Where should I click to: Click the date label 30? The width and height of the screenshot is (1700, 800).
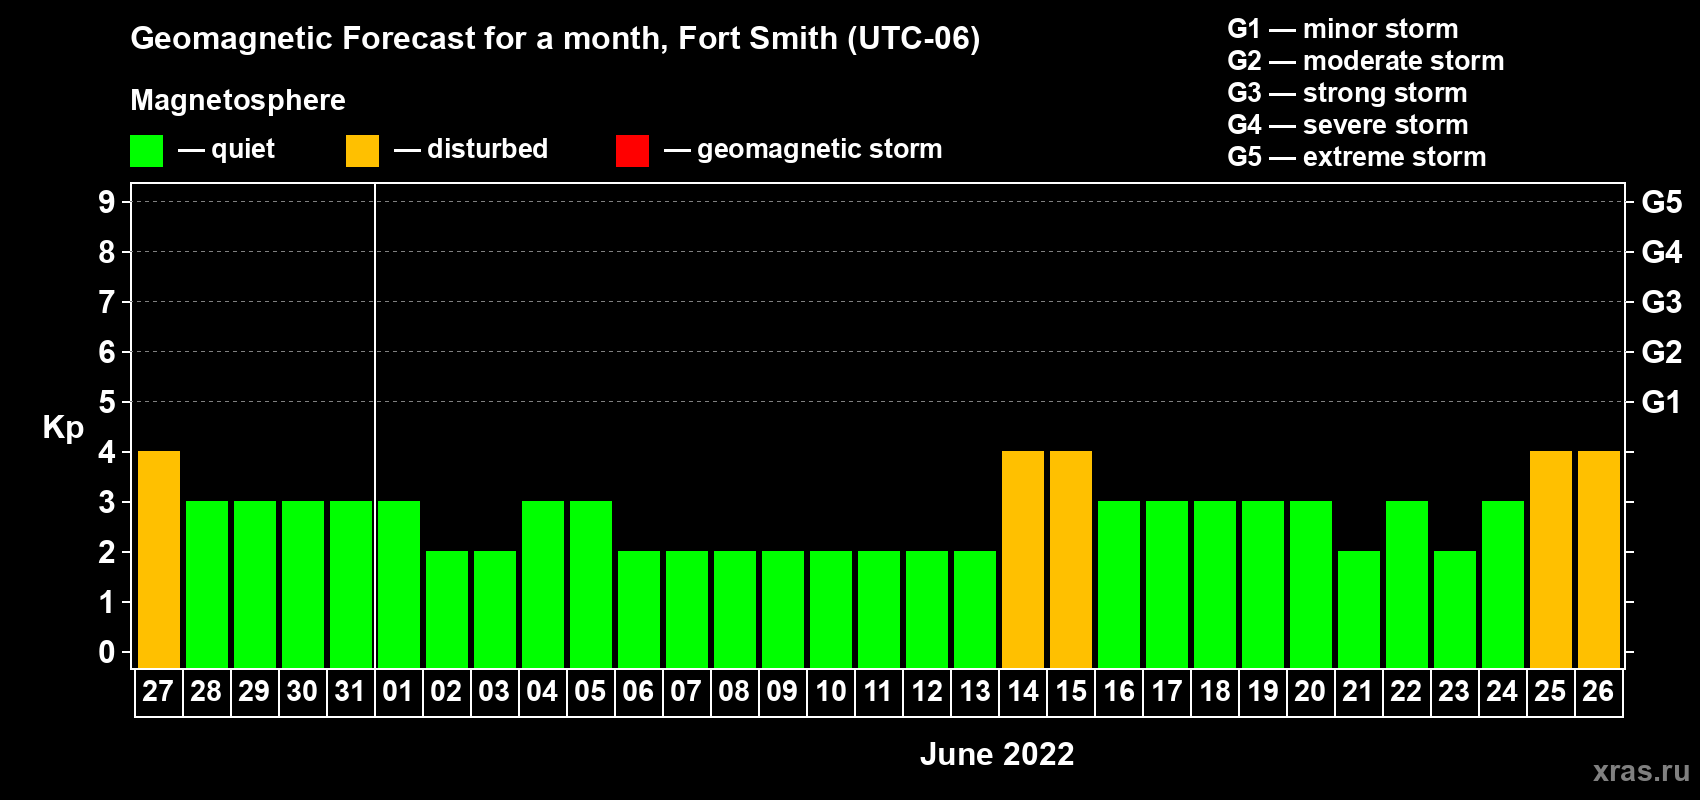tap(302, 691)
